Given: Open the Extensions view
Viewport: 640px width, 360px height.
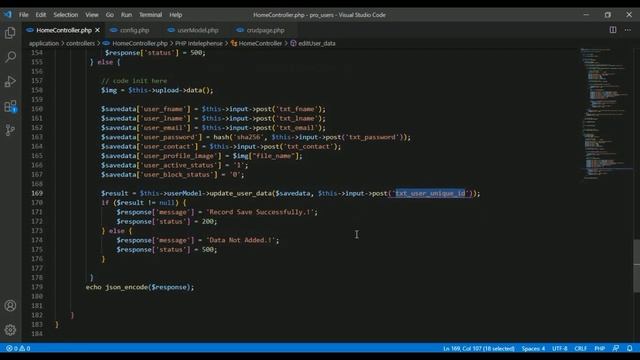Looking at the screenshot, I should tap(10, 106).
